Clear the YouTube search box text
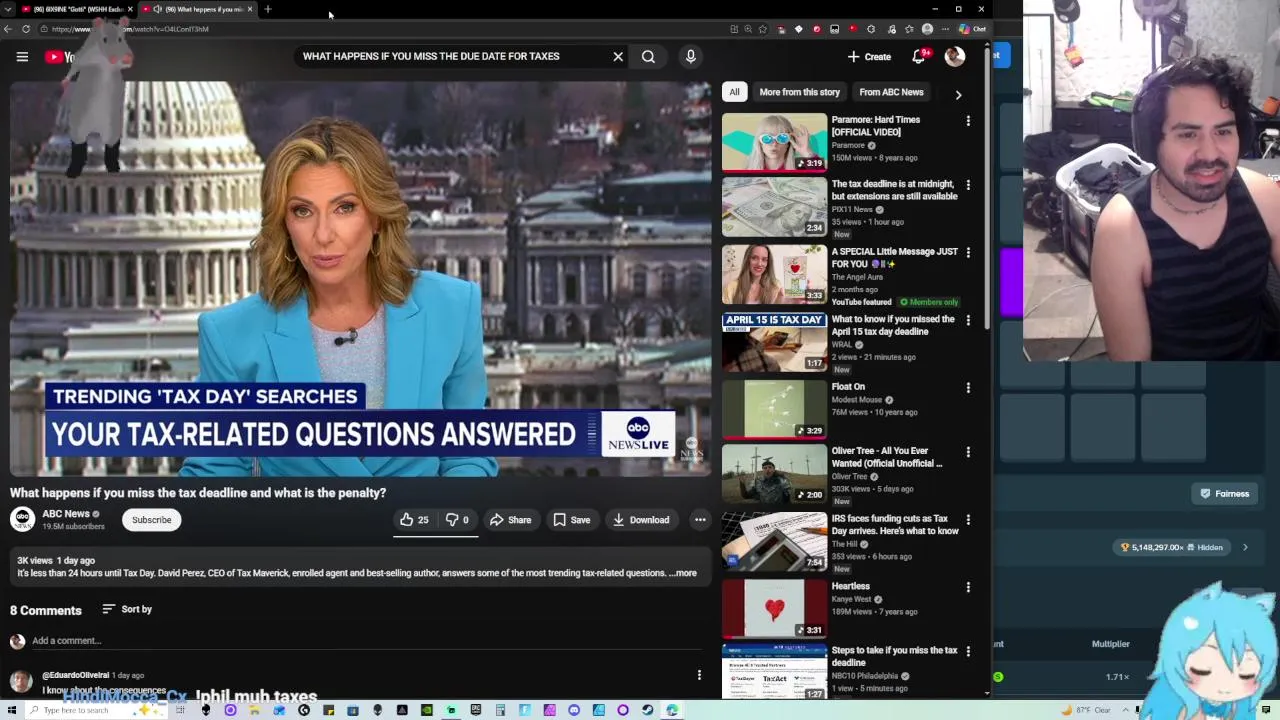Screen dimensions: 1280x720 point(618,57)
